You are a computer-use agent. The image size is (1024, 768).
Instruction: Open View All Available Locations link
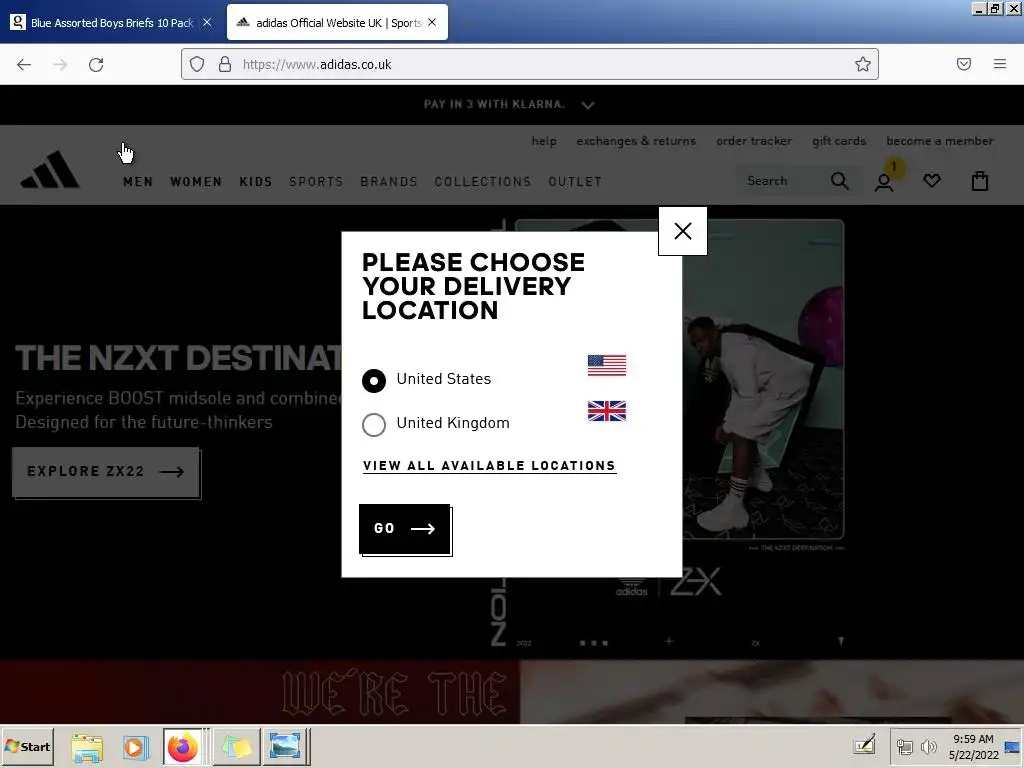[x=489, y=466]
